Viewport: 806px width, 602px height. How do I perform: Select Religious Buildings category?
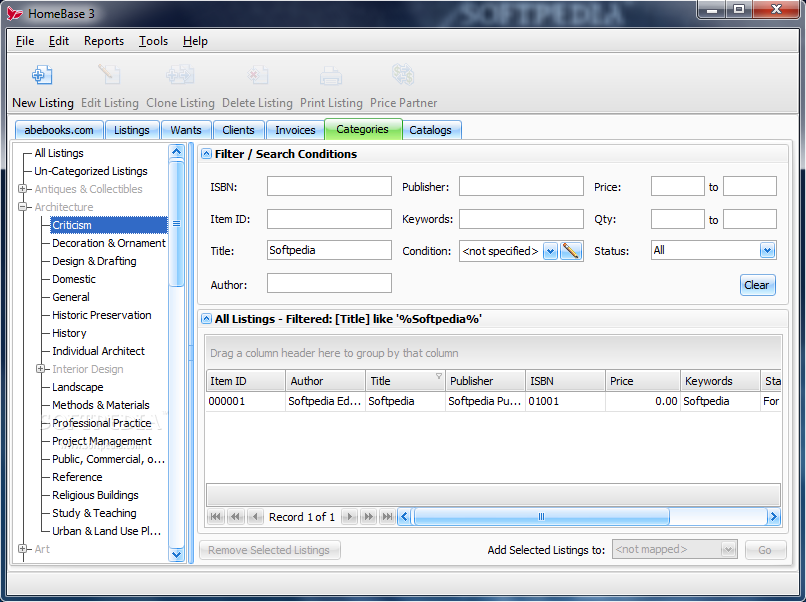(95, 495)
